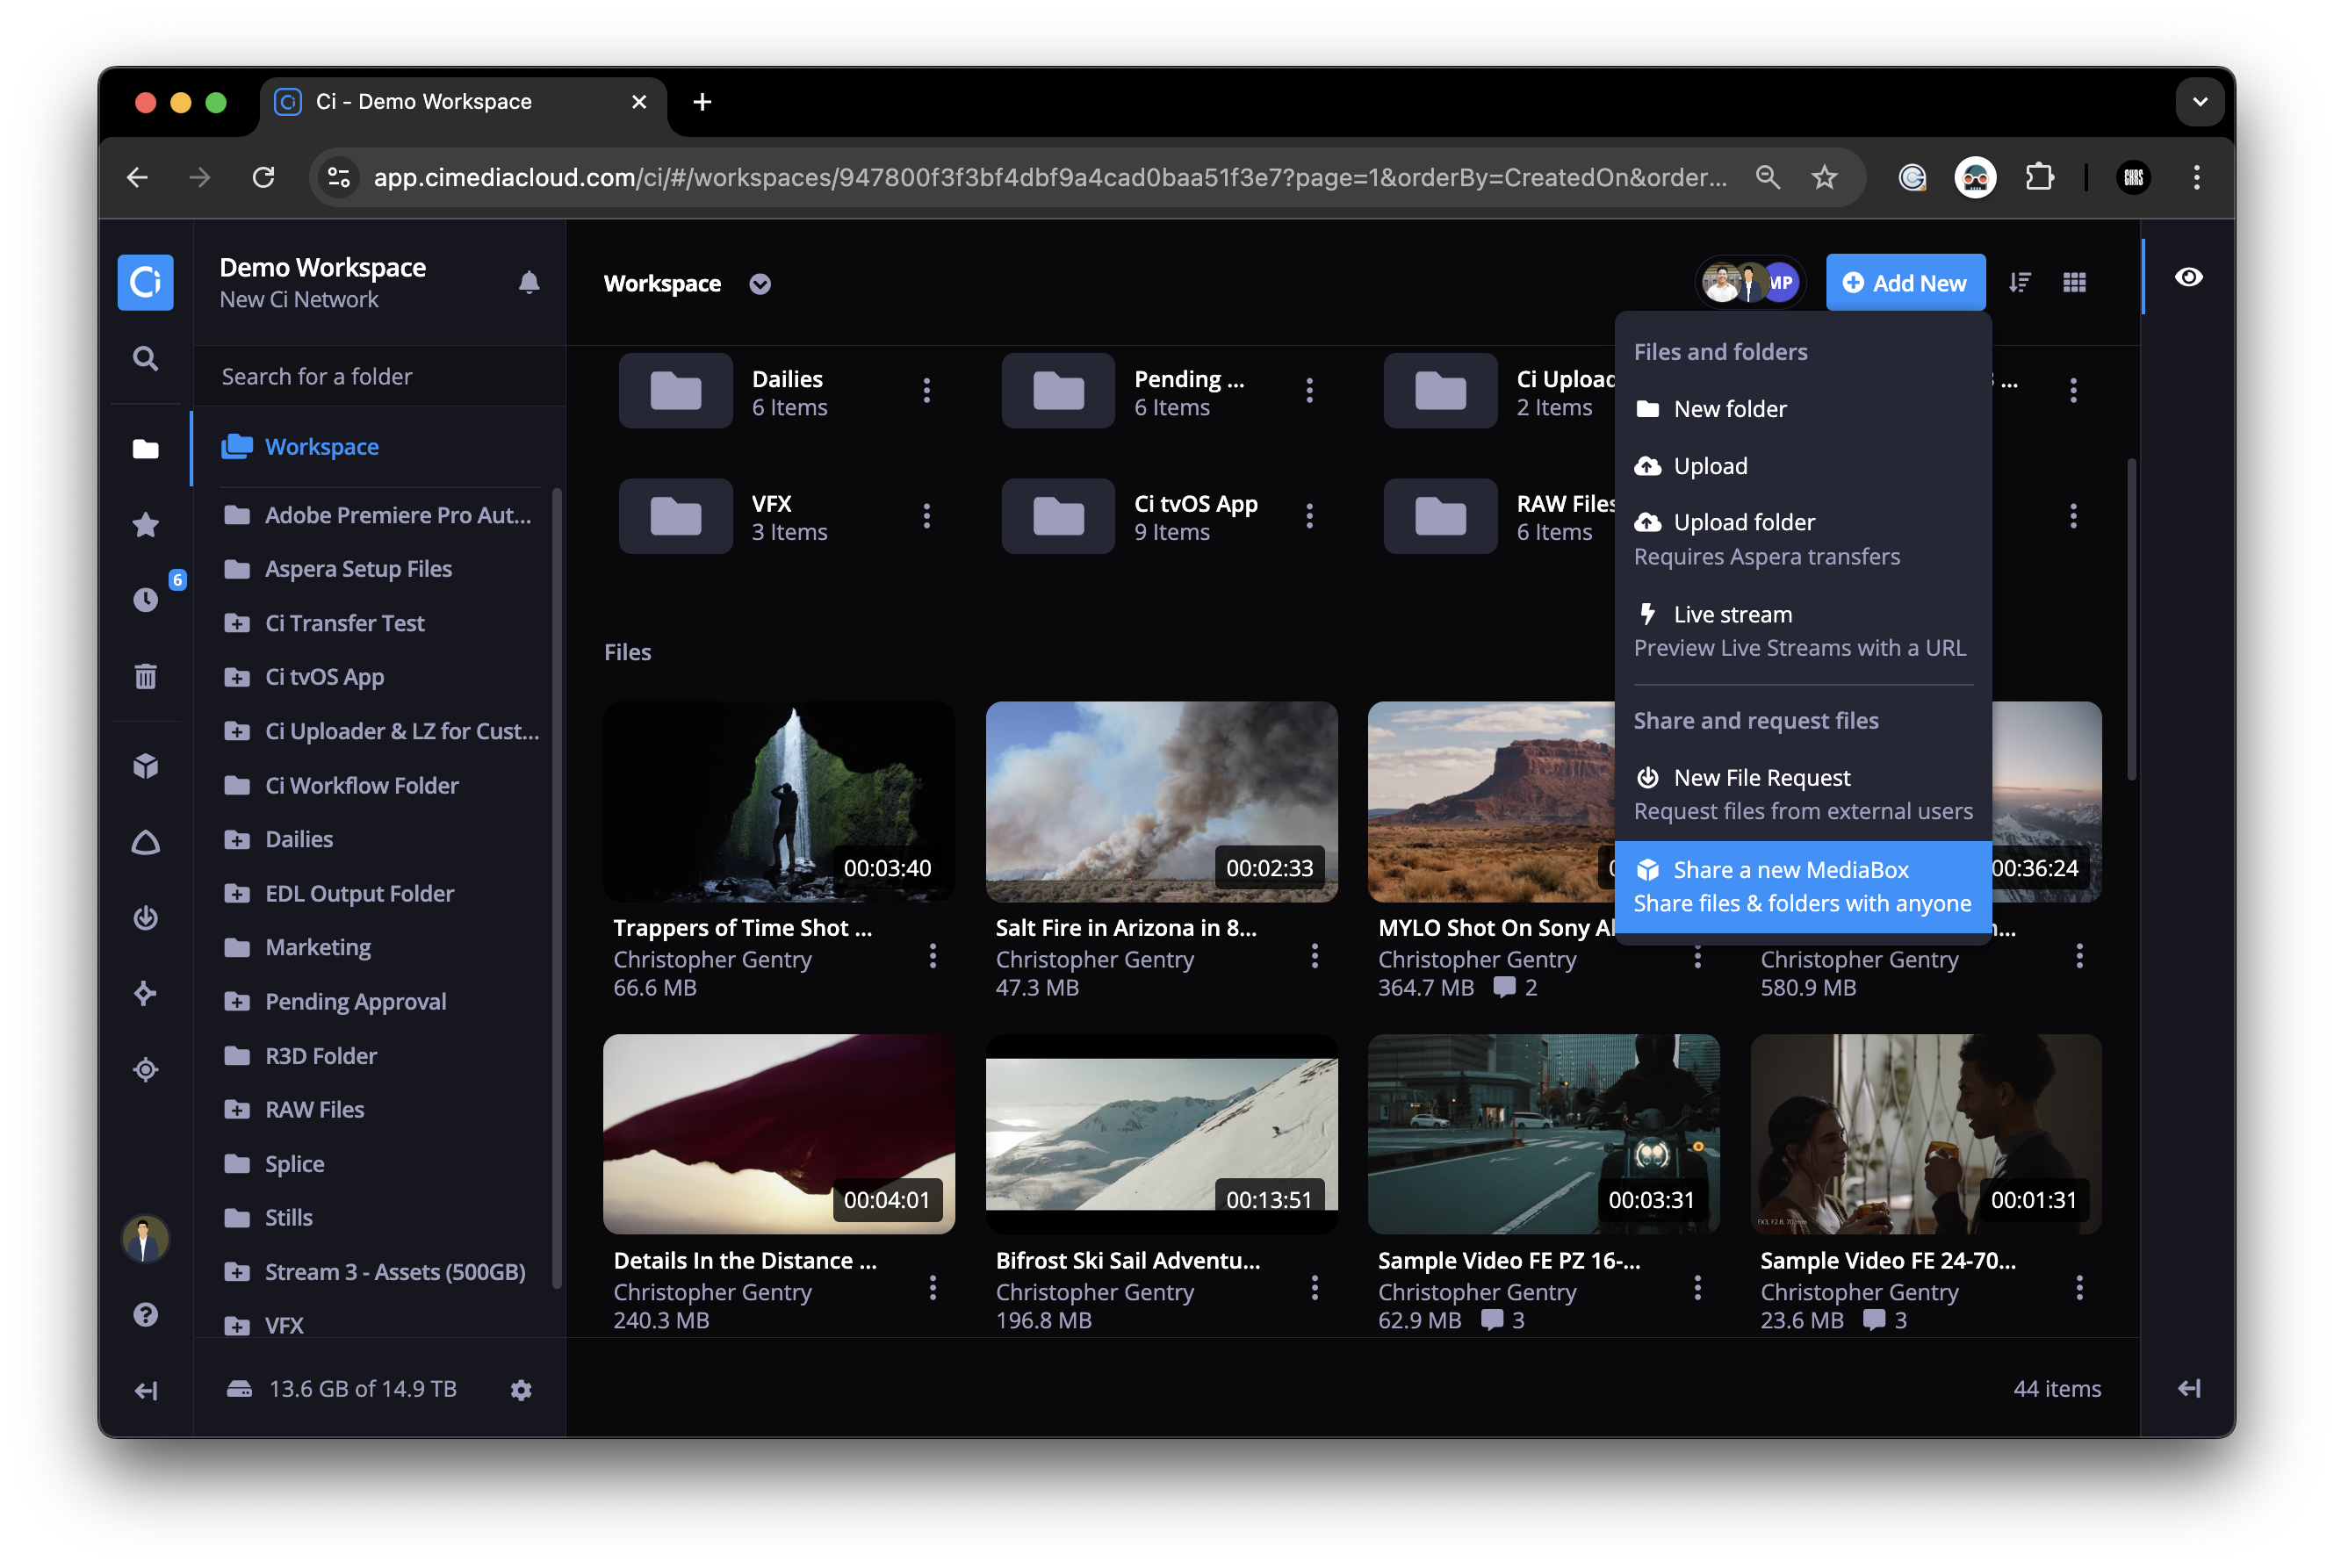The image size is (2334, 1568).
Task: Choose Upload folder menu option
Action: pos(1802,539)
